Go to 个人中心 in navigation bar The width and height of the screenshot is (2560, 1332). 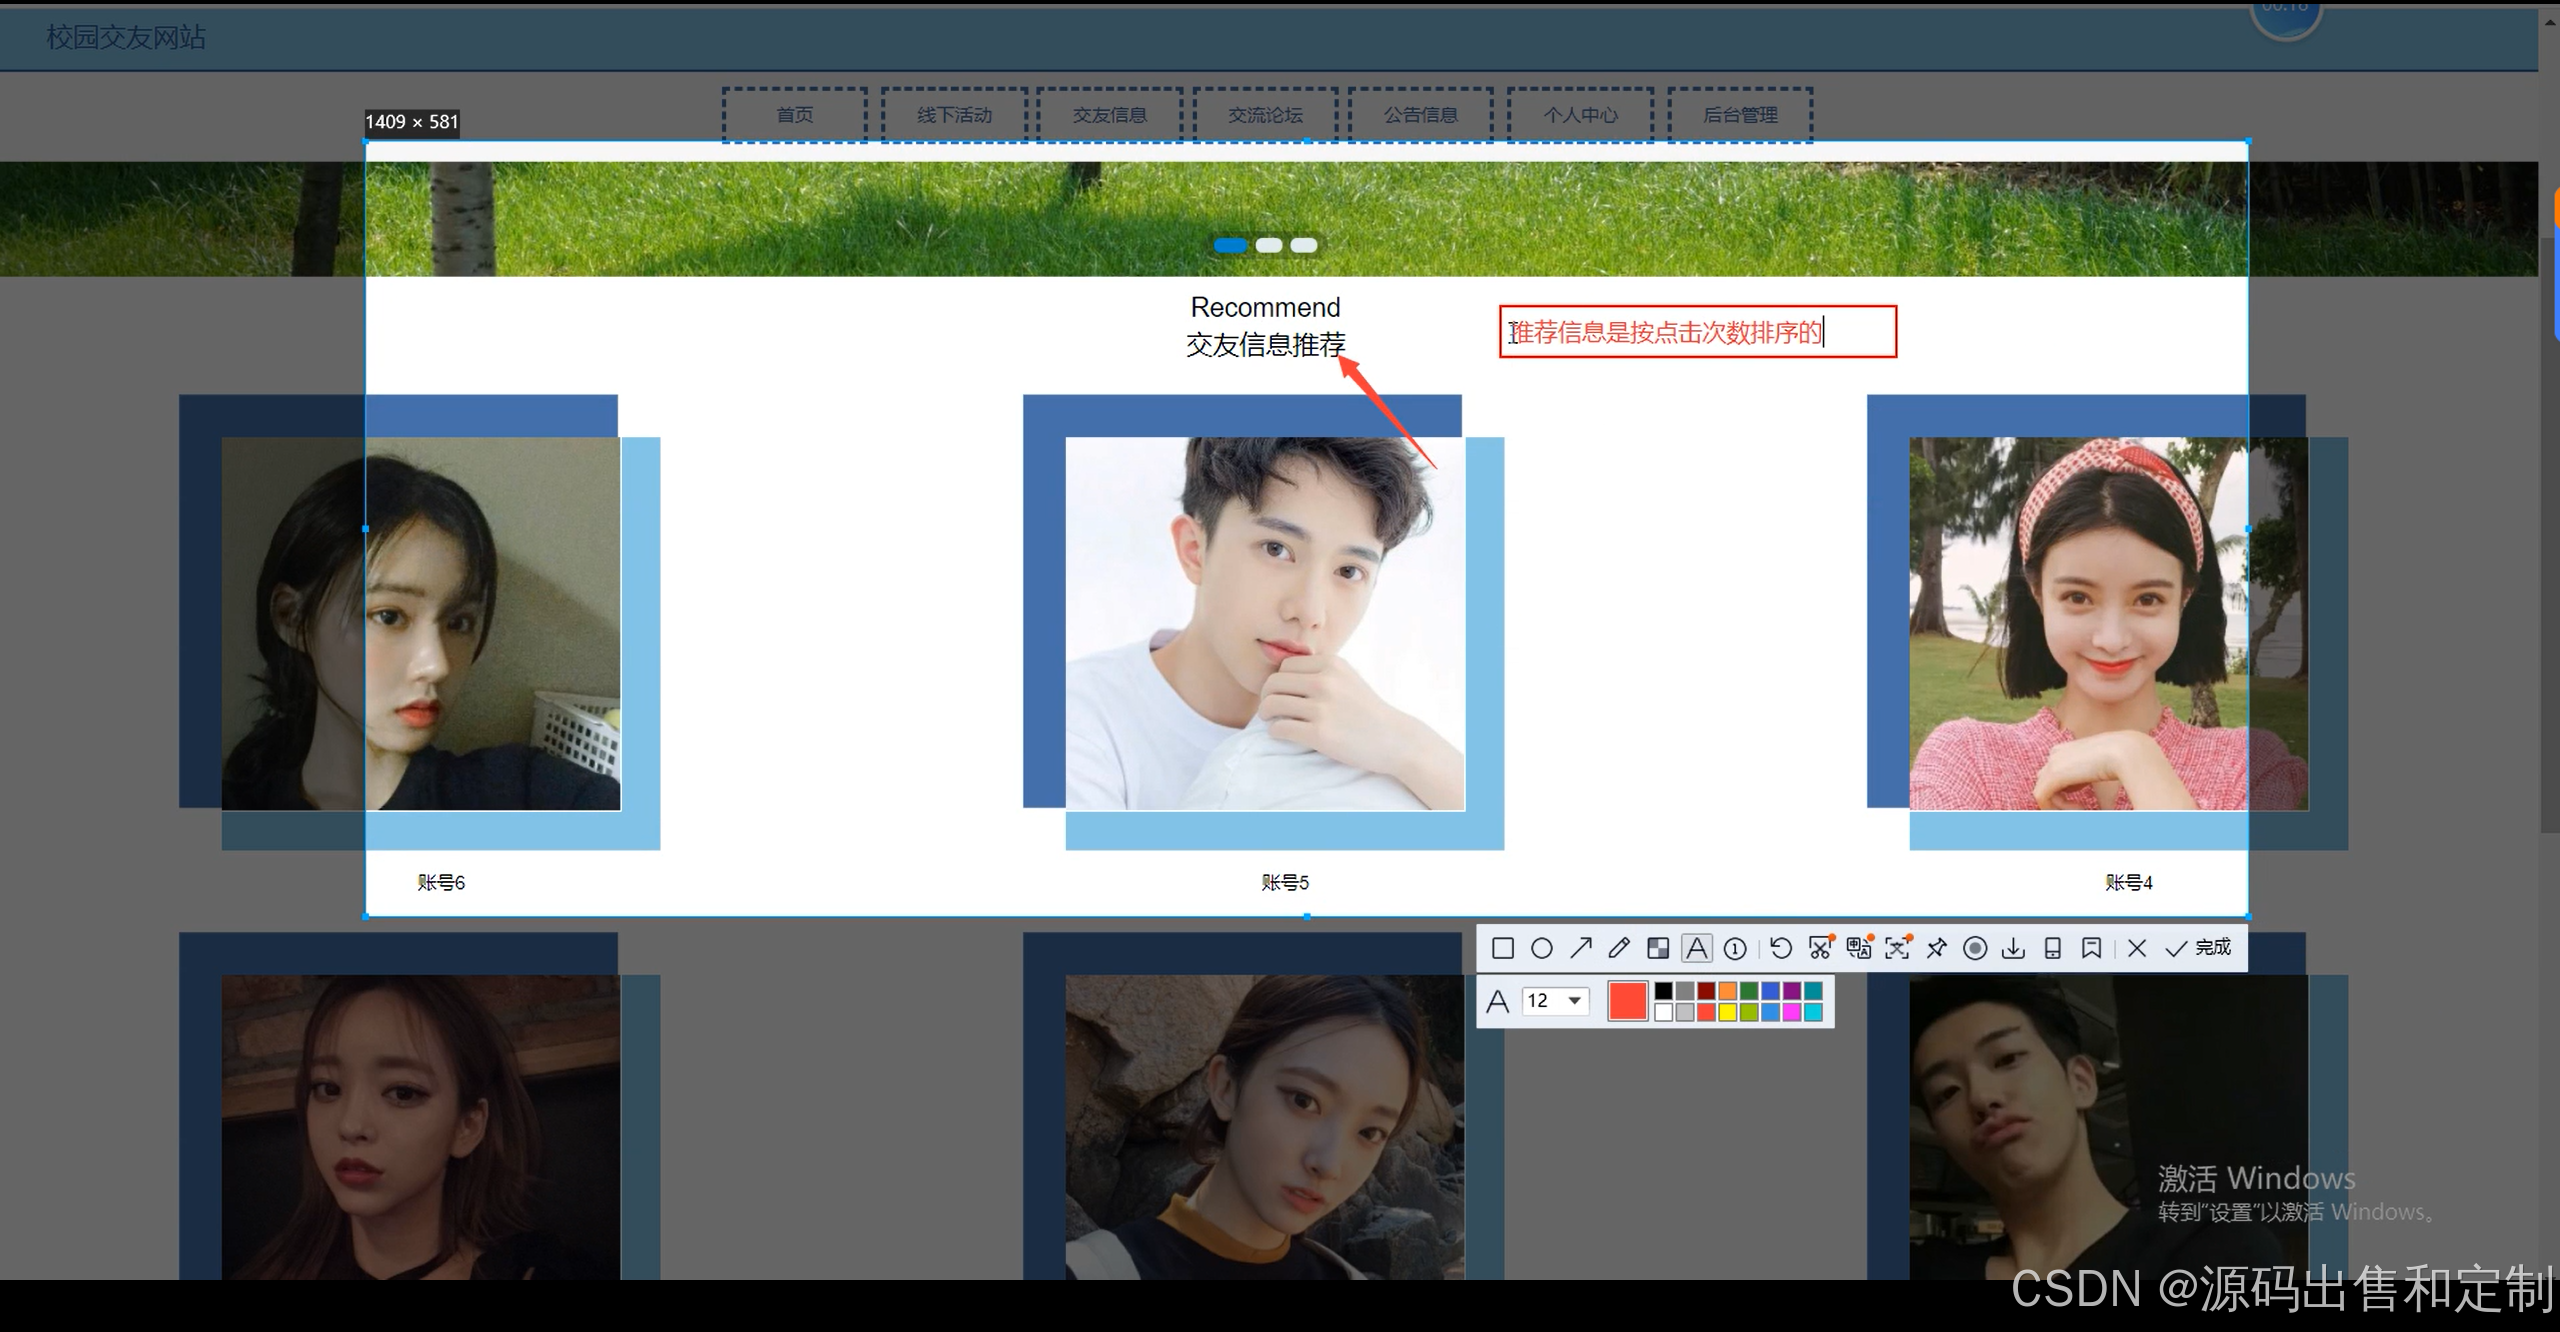pos(1580,115)
